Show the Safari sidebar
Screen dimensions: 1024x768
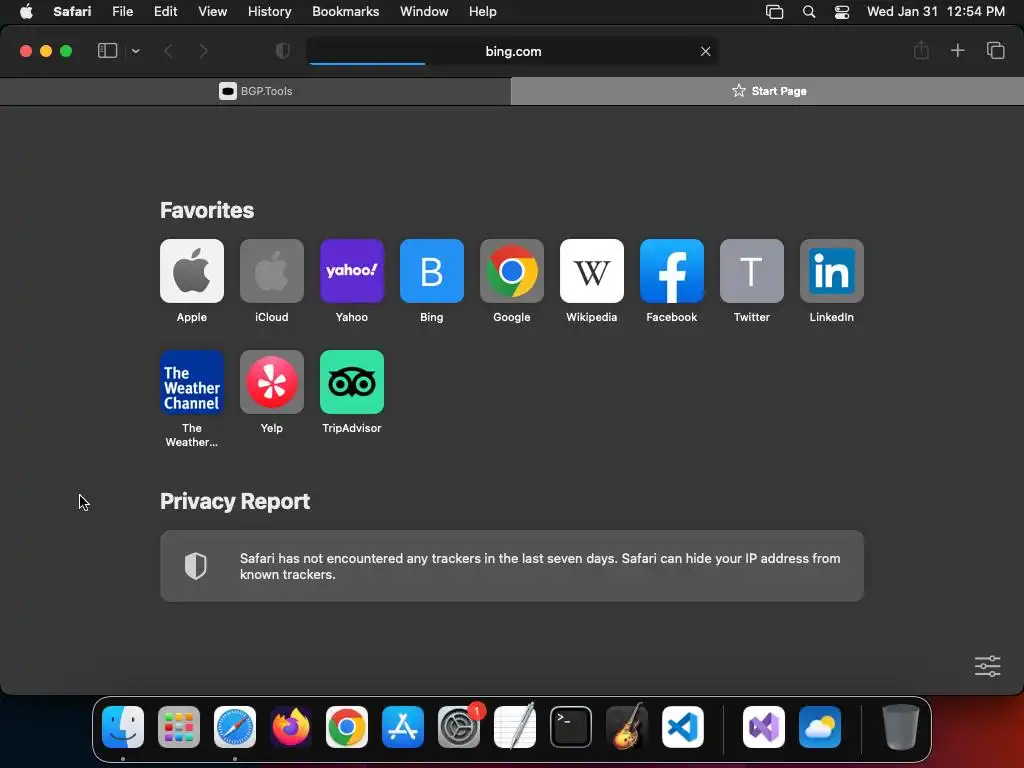click(107, 51)
